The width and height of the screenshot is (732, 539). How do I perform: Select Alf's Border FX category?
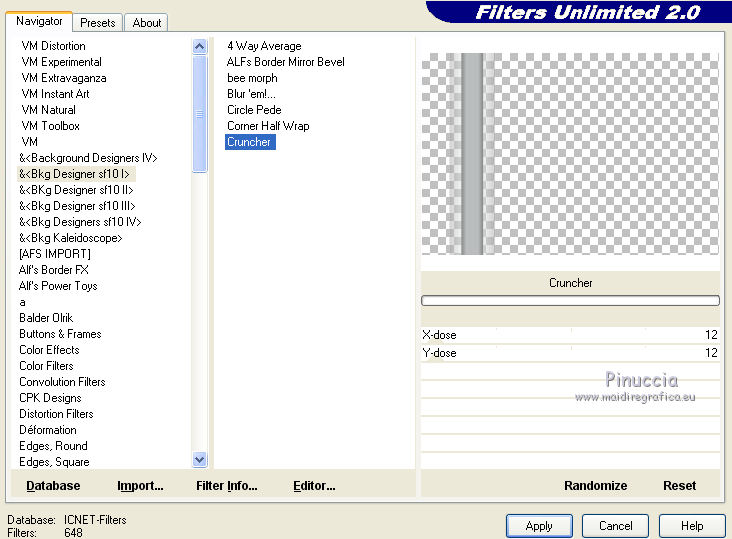[x=53, y=270]
